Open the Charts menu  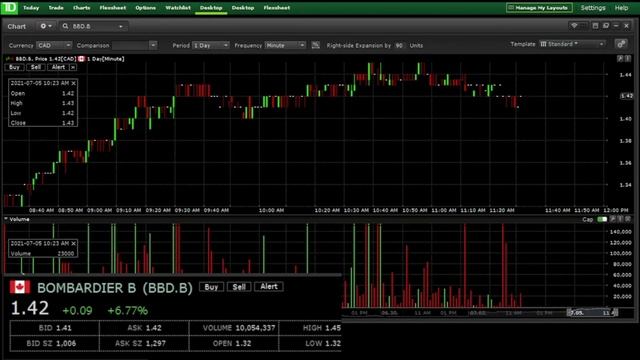[81, 8]
